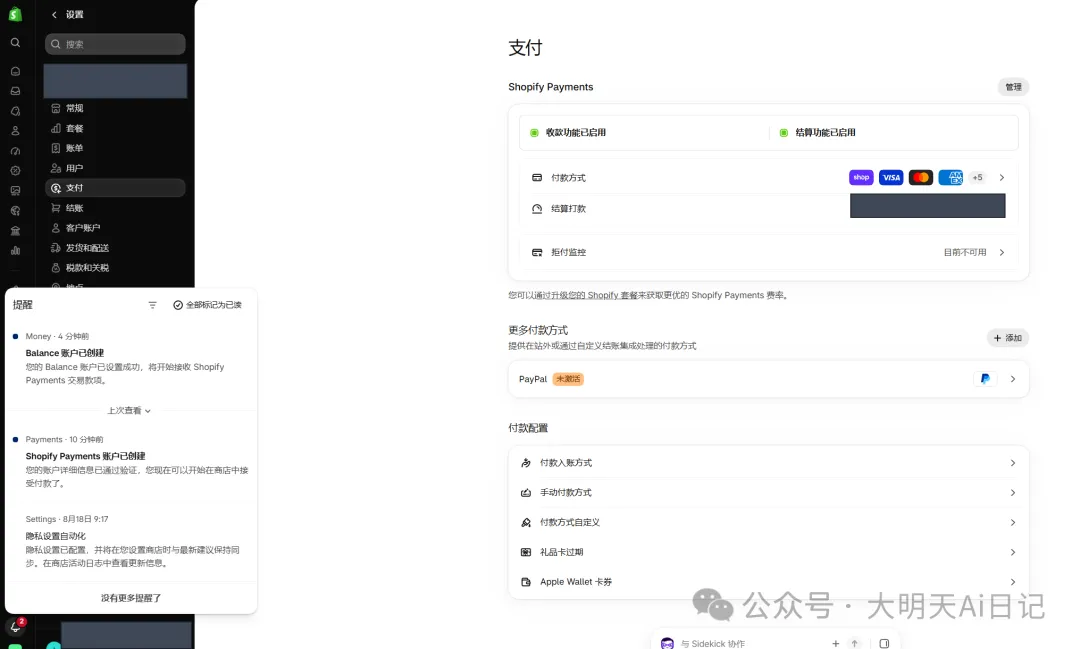Open Discounts badge icon in rail
This screenshot has width=1080, height=649.
click(x=15, y=171)
